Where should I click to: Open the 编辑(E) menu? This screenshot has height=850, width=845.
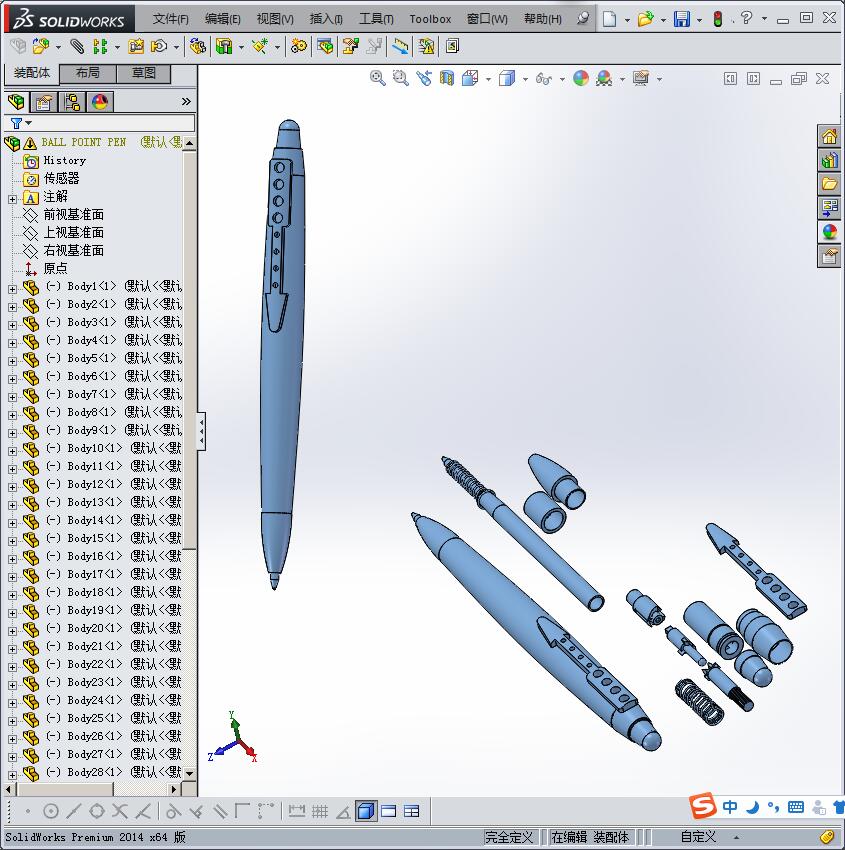click(223, 19)
